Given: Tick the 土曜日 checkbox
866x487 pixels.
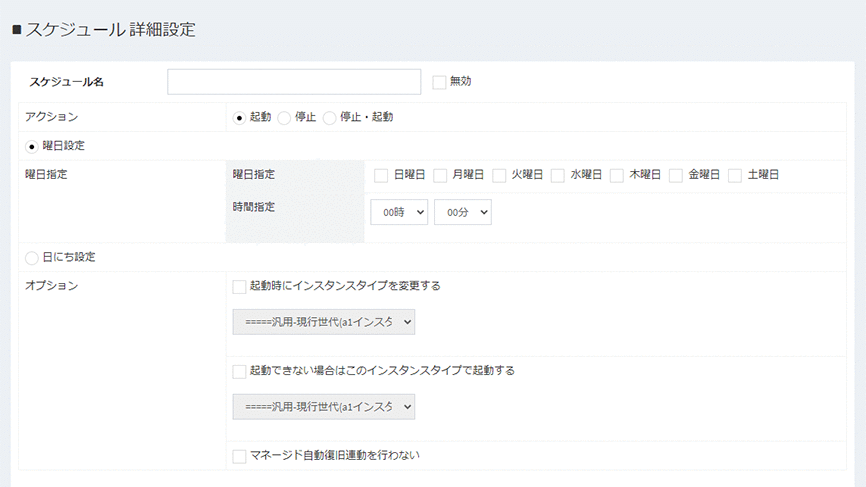Looking at the screenshot, I should tap(735, 176).
